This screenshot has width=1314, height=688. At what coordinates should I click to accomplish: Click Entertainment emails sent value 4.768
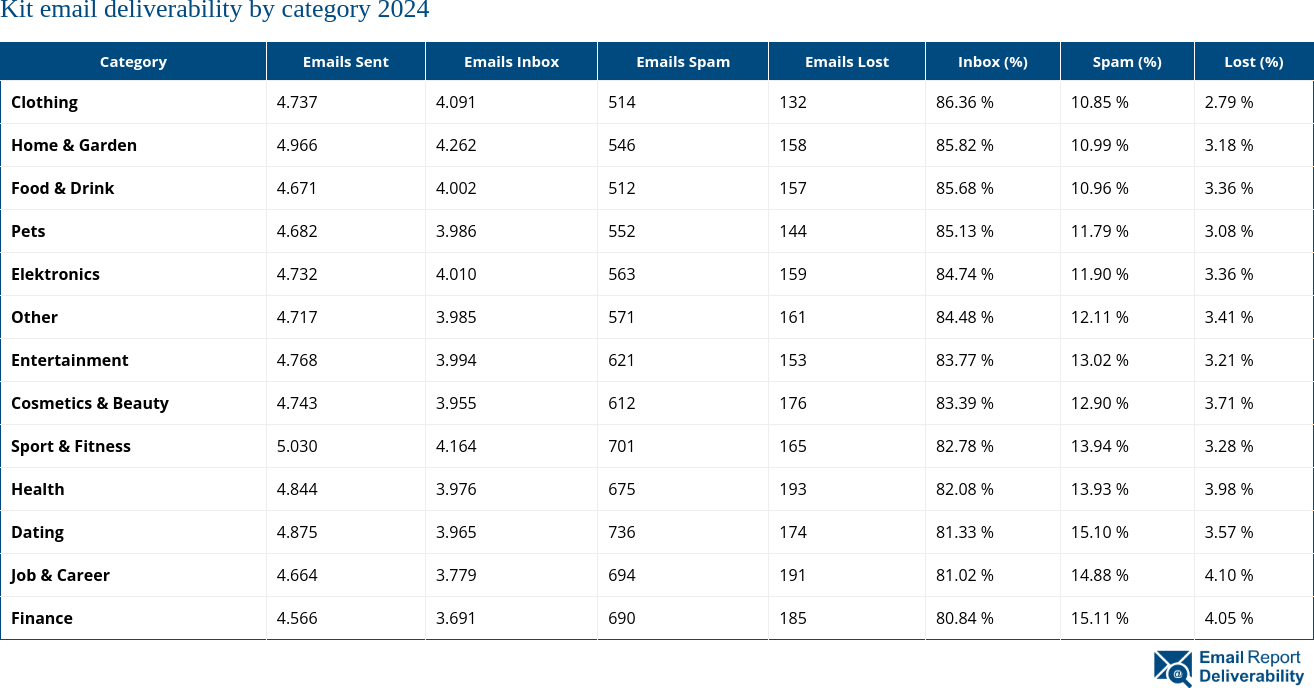[x=297, y=360]
